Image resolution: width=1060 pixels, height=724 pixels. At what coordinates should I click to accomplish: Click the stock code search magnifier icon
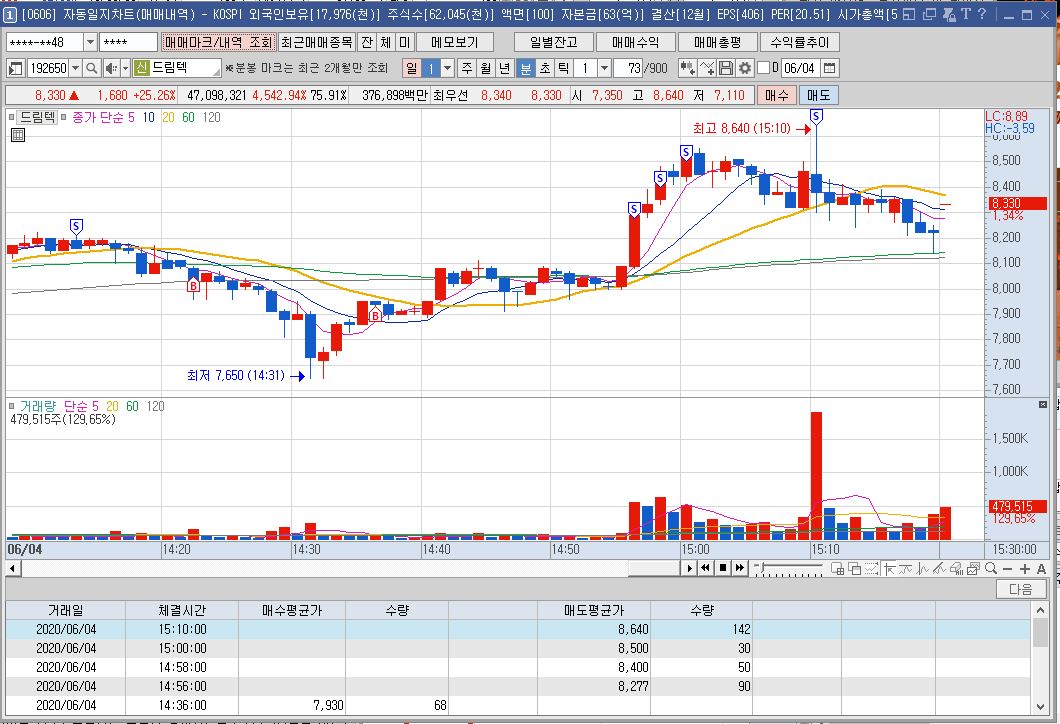click(92, 69)
